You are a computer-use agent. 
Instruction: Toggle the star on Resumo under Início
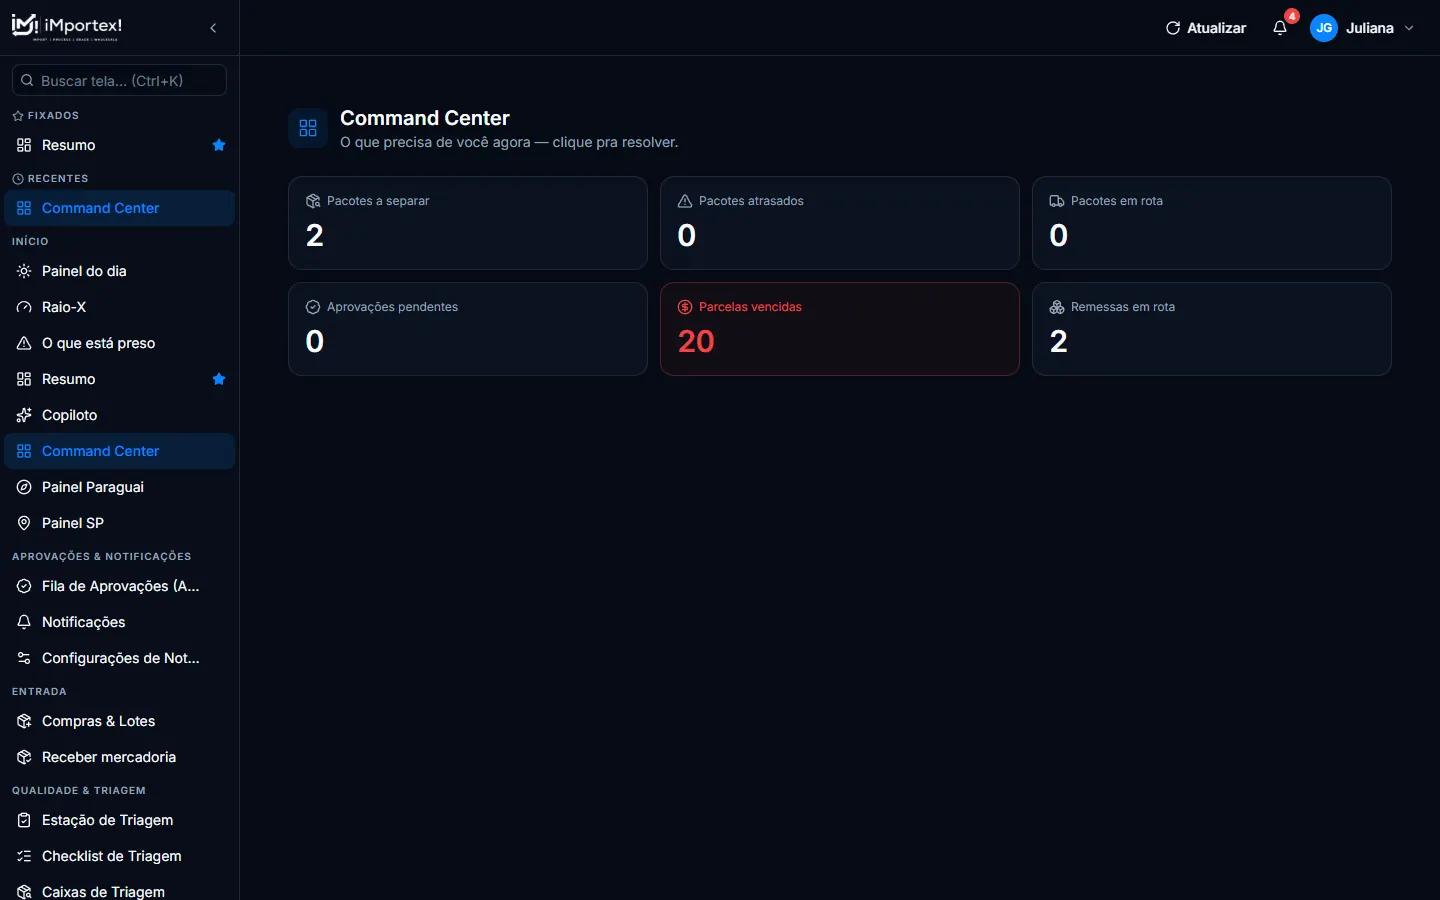point(219,379)
